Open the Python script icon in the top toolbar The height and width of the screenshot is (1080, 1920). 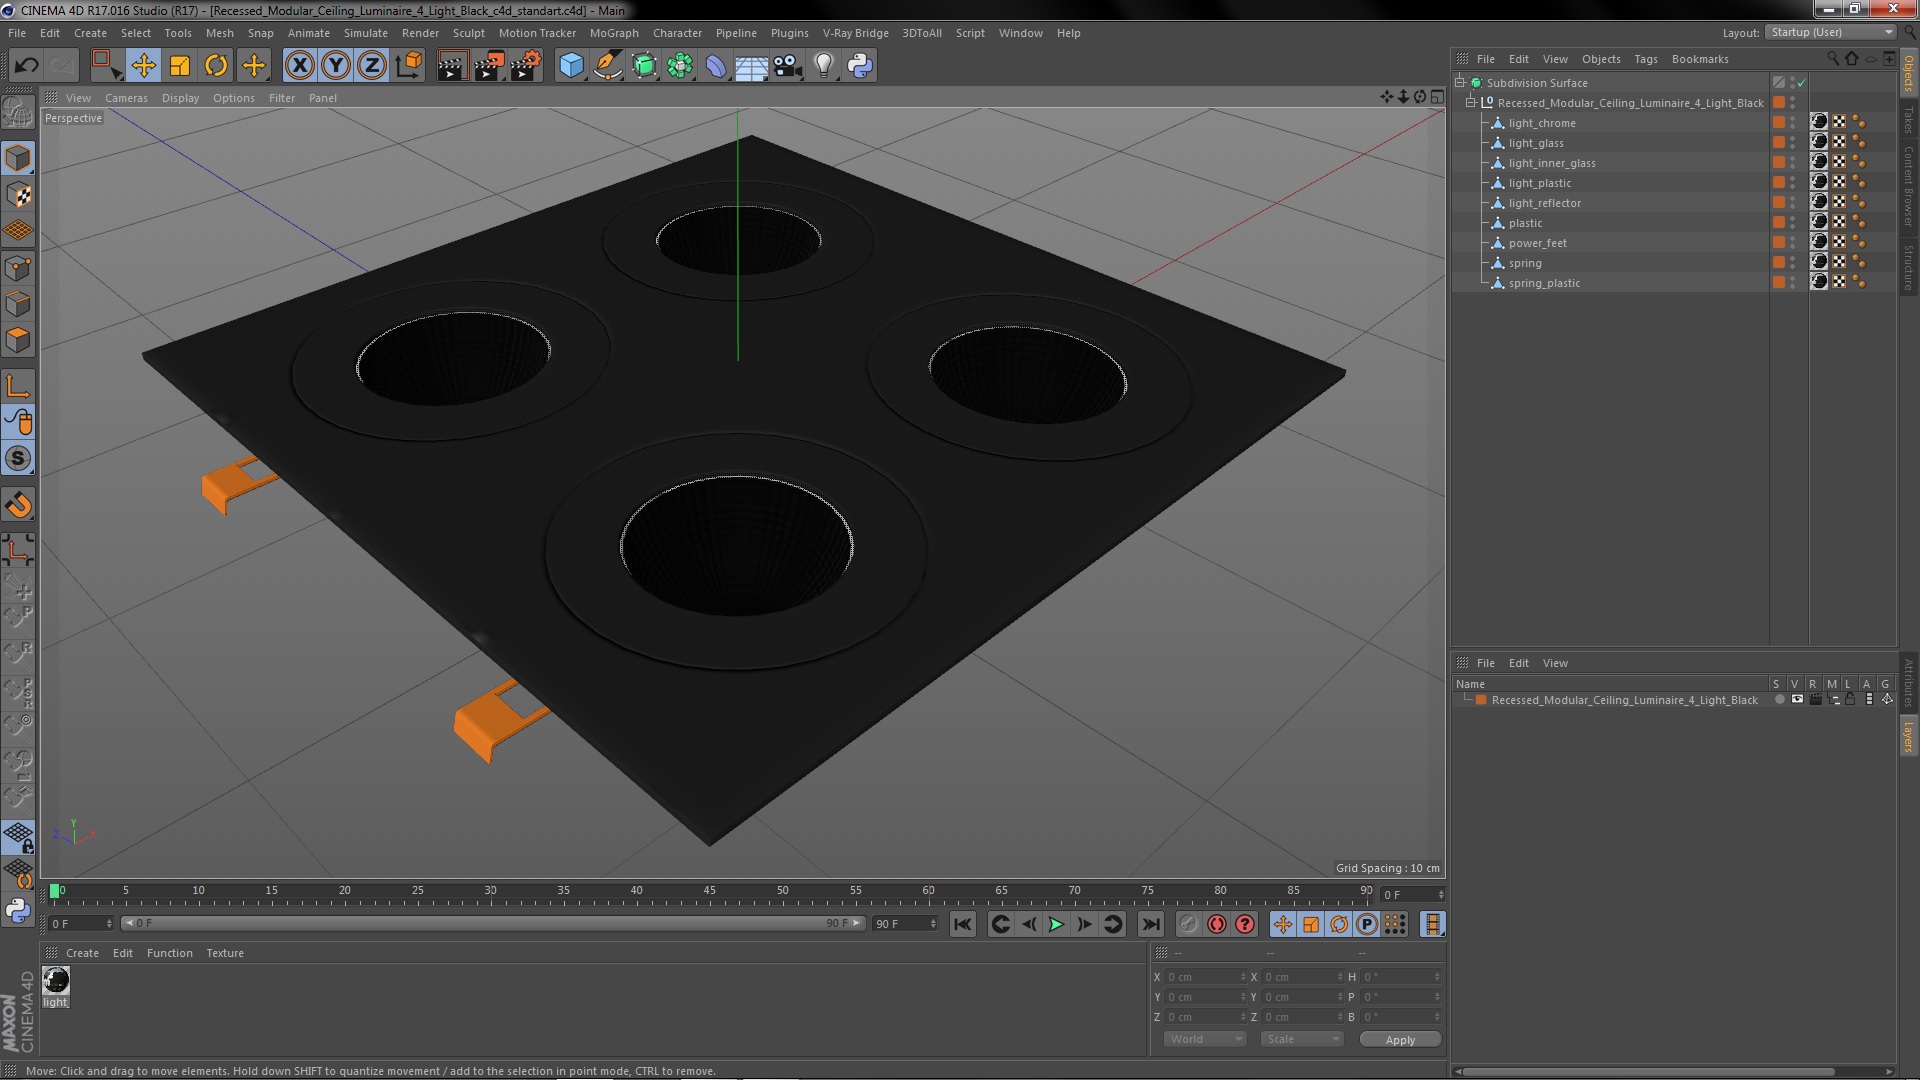click(860, 66)
